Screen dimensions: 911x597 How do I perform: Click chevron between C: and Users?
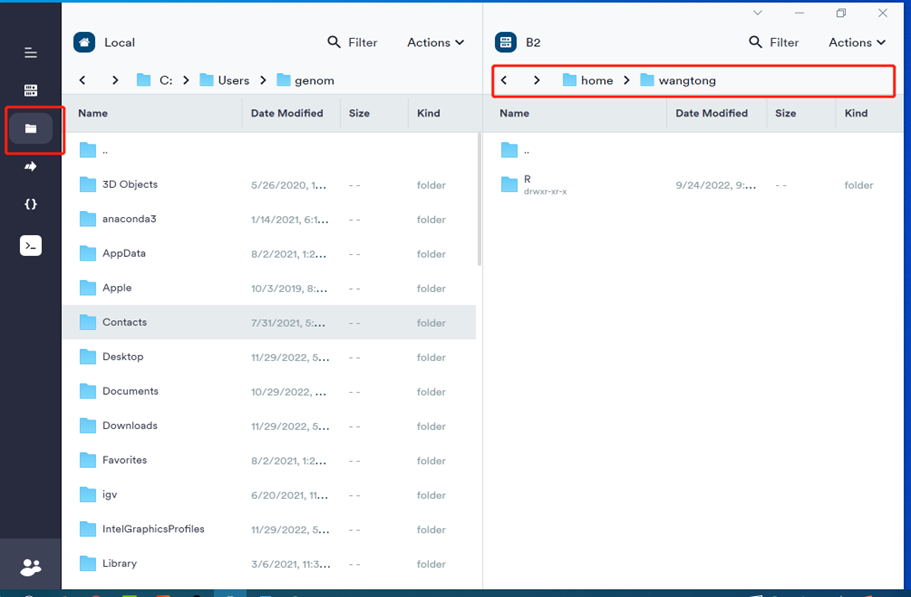tap(186, 80)
